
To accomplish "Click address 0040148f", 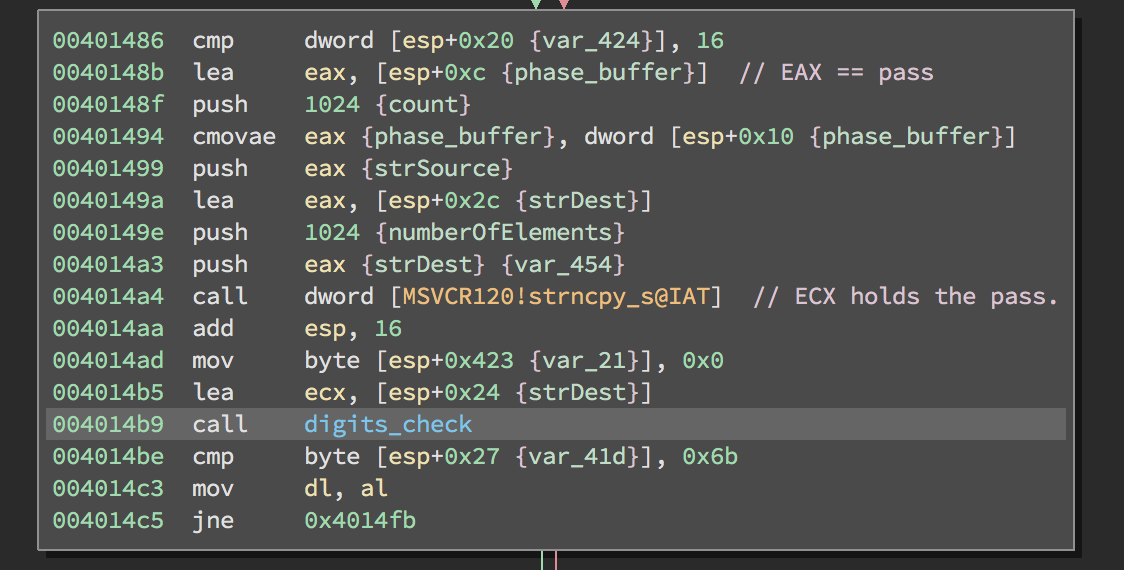I will [108, 105].
